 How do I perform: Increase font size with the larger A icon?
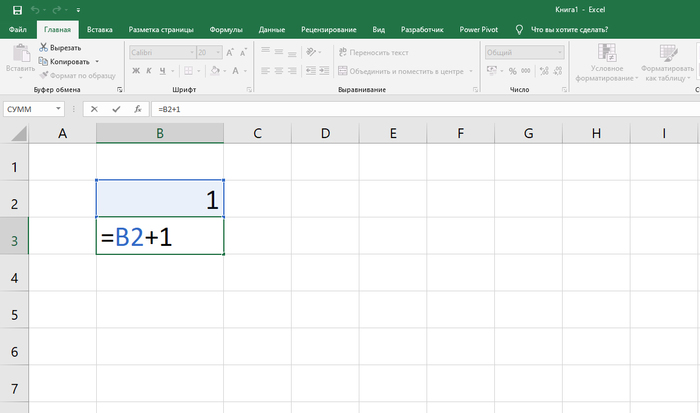230,52
